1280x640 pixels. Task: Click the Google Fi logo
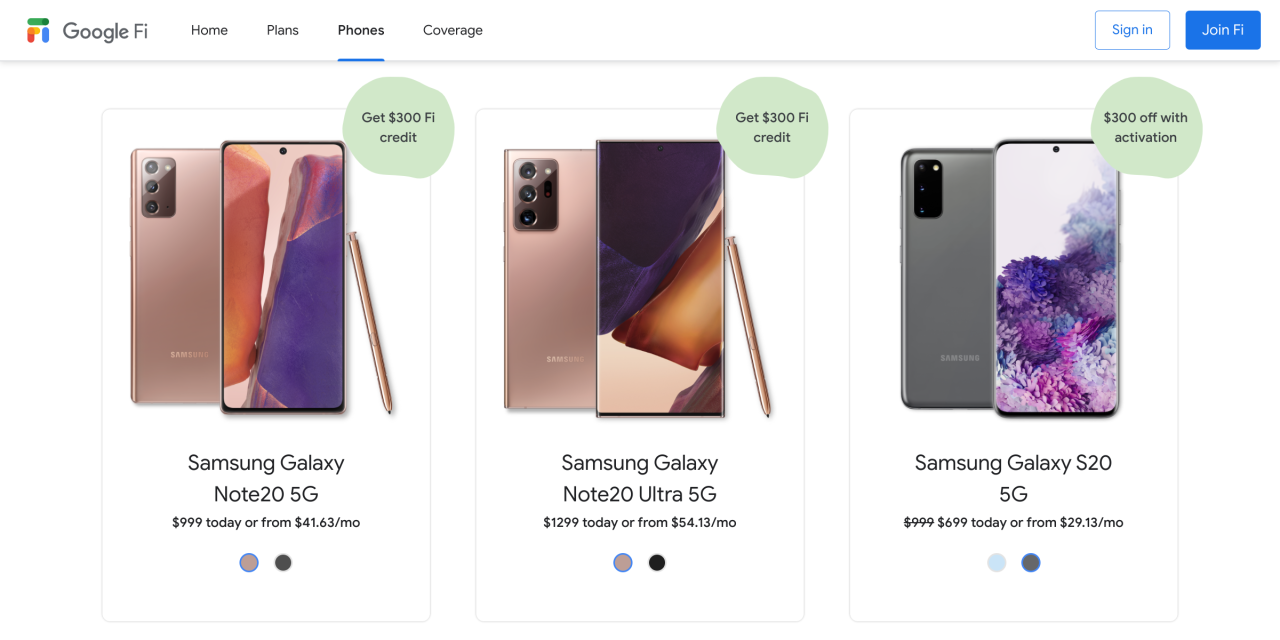(87, 30)
